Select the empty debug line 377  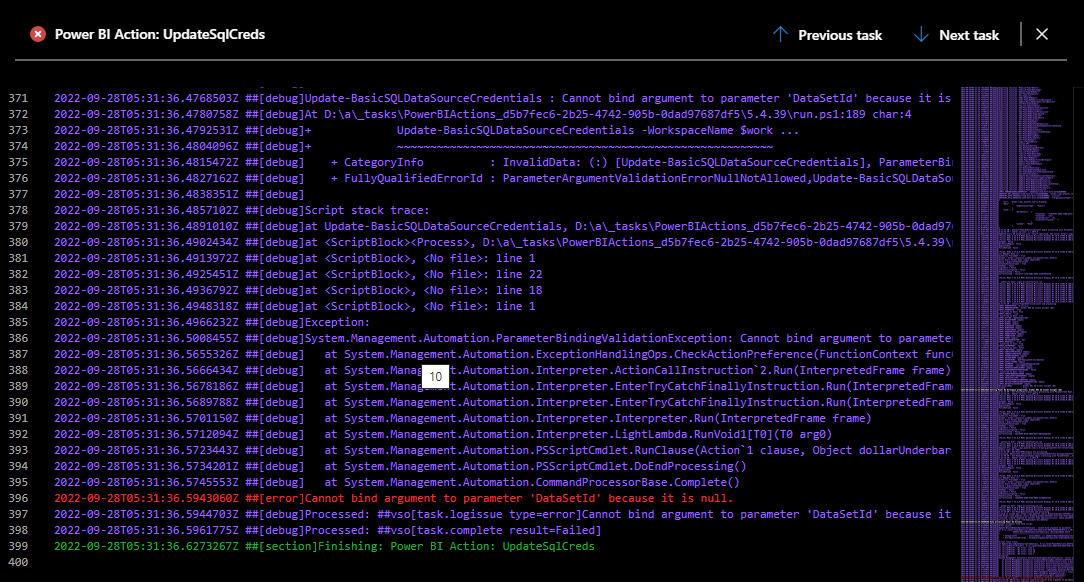[x=179, y=194]
